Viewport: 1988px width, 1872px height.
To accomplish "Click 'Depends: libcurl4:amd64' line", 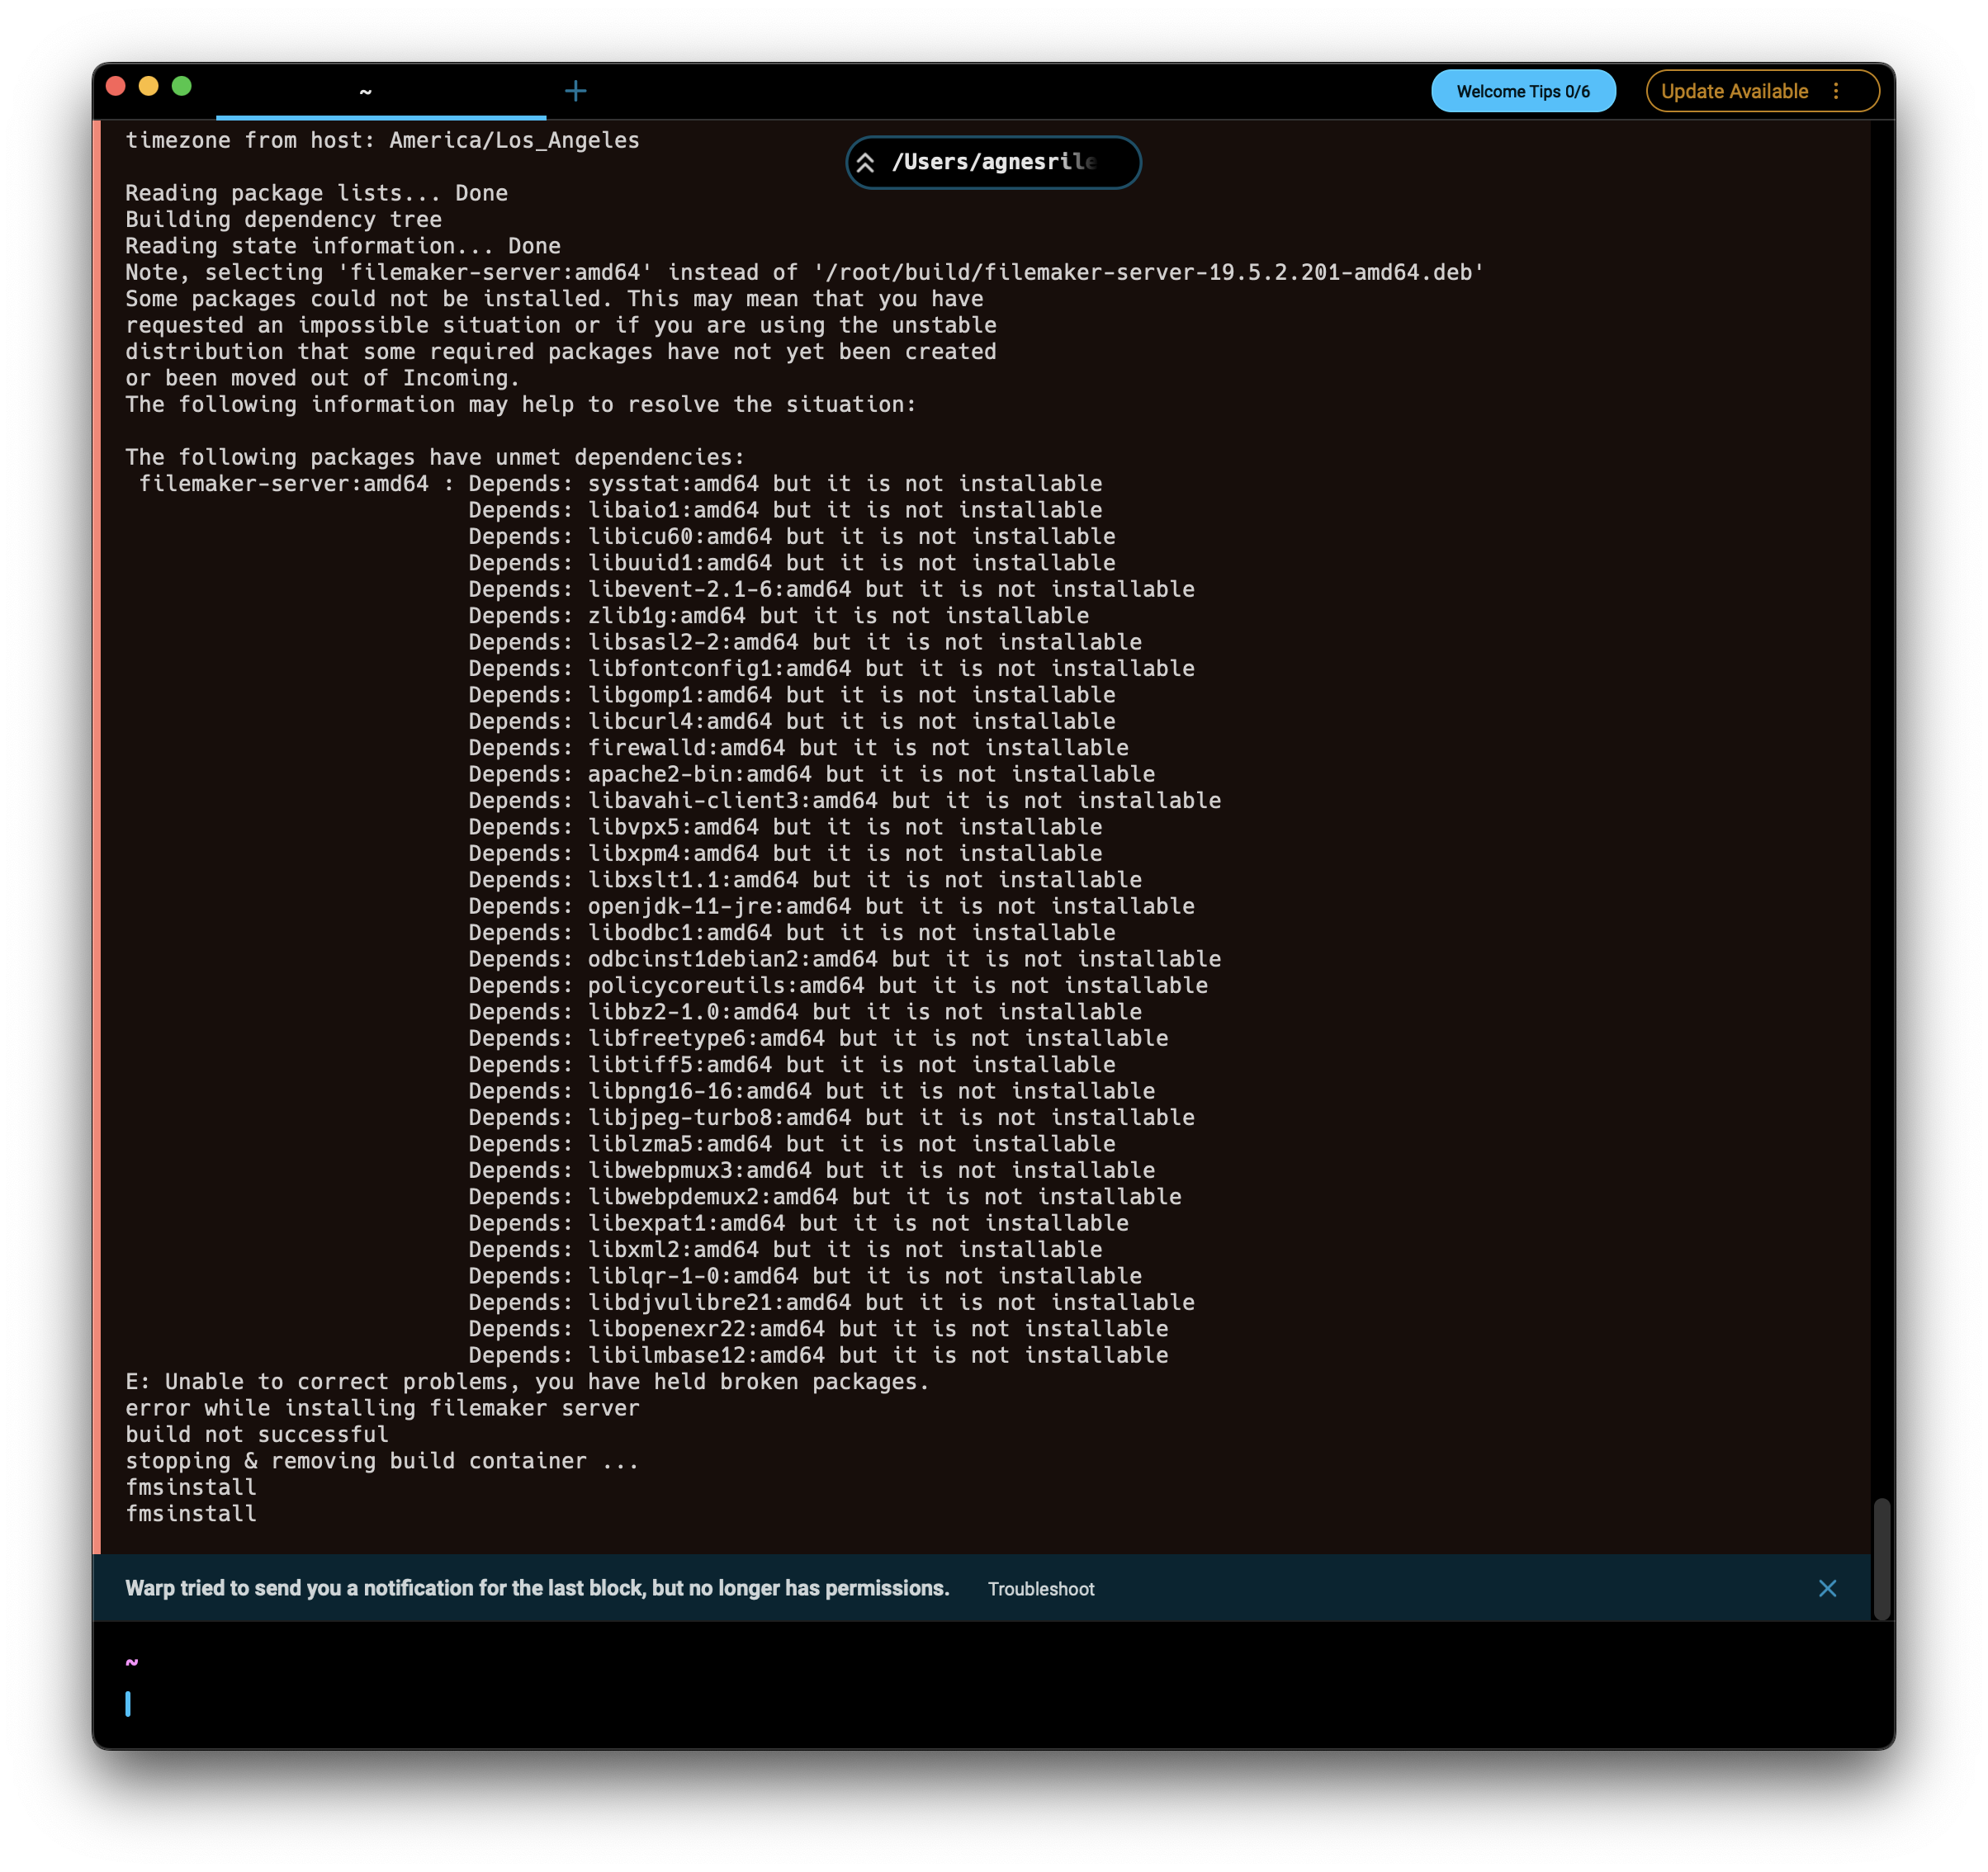I will tap(792, 721).
